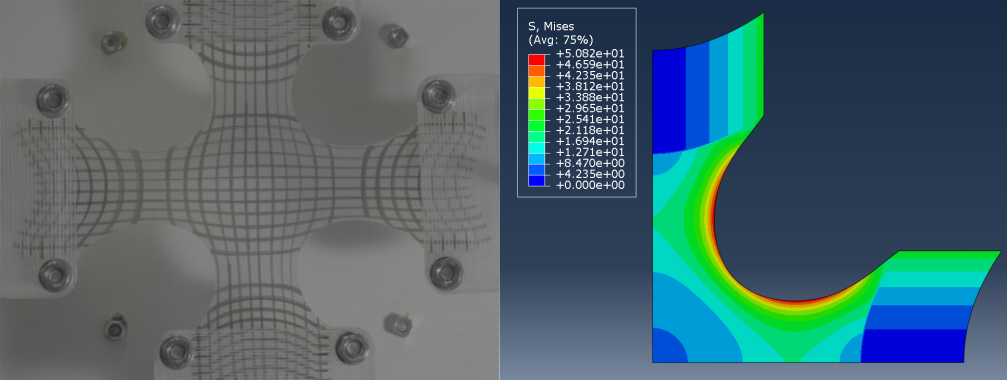Viewport: 1007px width, 380px height.
Task: Select the +2.541e+01 legend value
Action: [590, 119]
